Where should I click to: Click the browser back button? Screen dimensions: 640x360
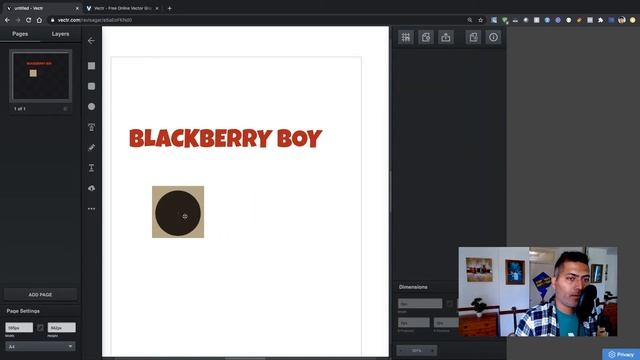click(x=7, y=20)
